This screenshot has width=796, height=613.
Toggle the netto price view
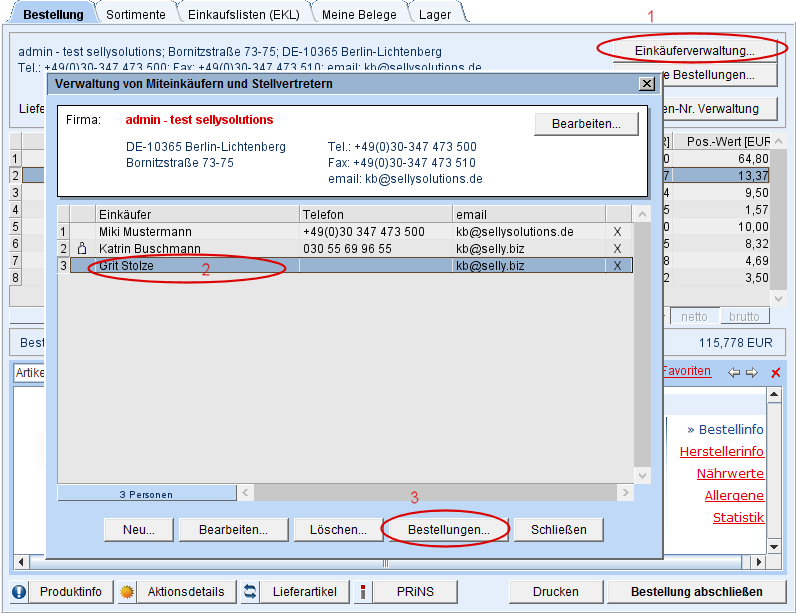(694, 317)
